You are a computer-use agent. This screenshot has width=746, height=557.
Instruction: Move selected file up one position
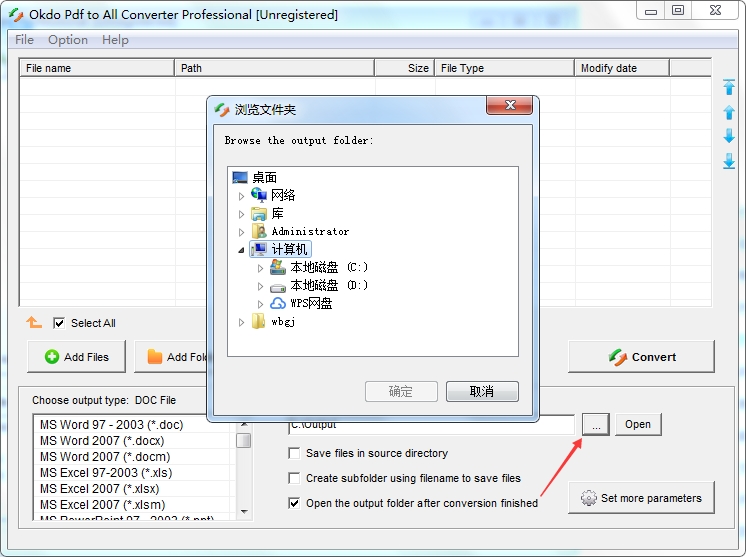pyautogui.click(x=728, y=112)
